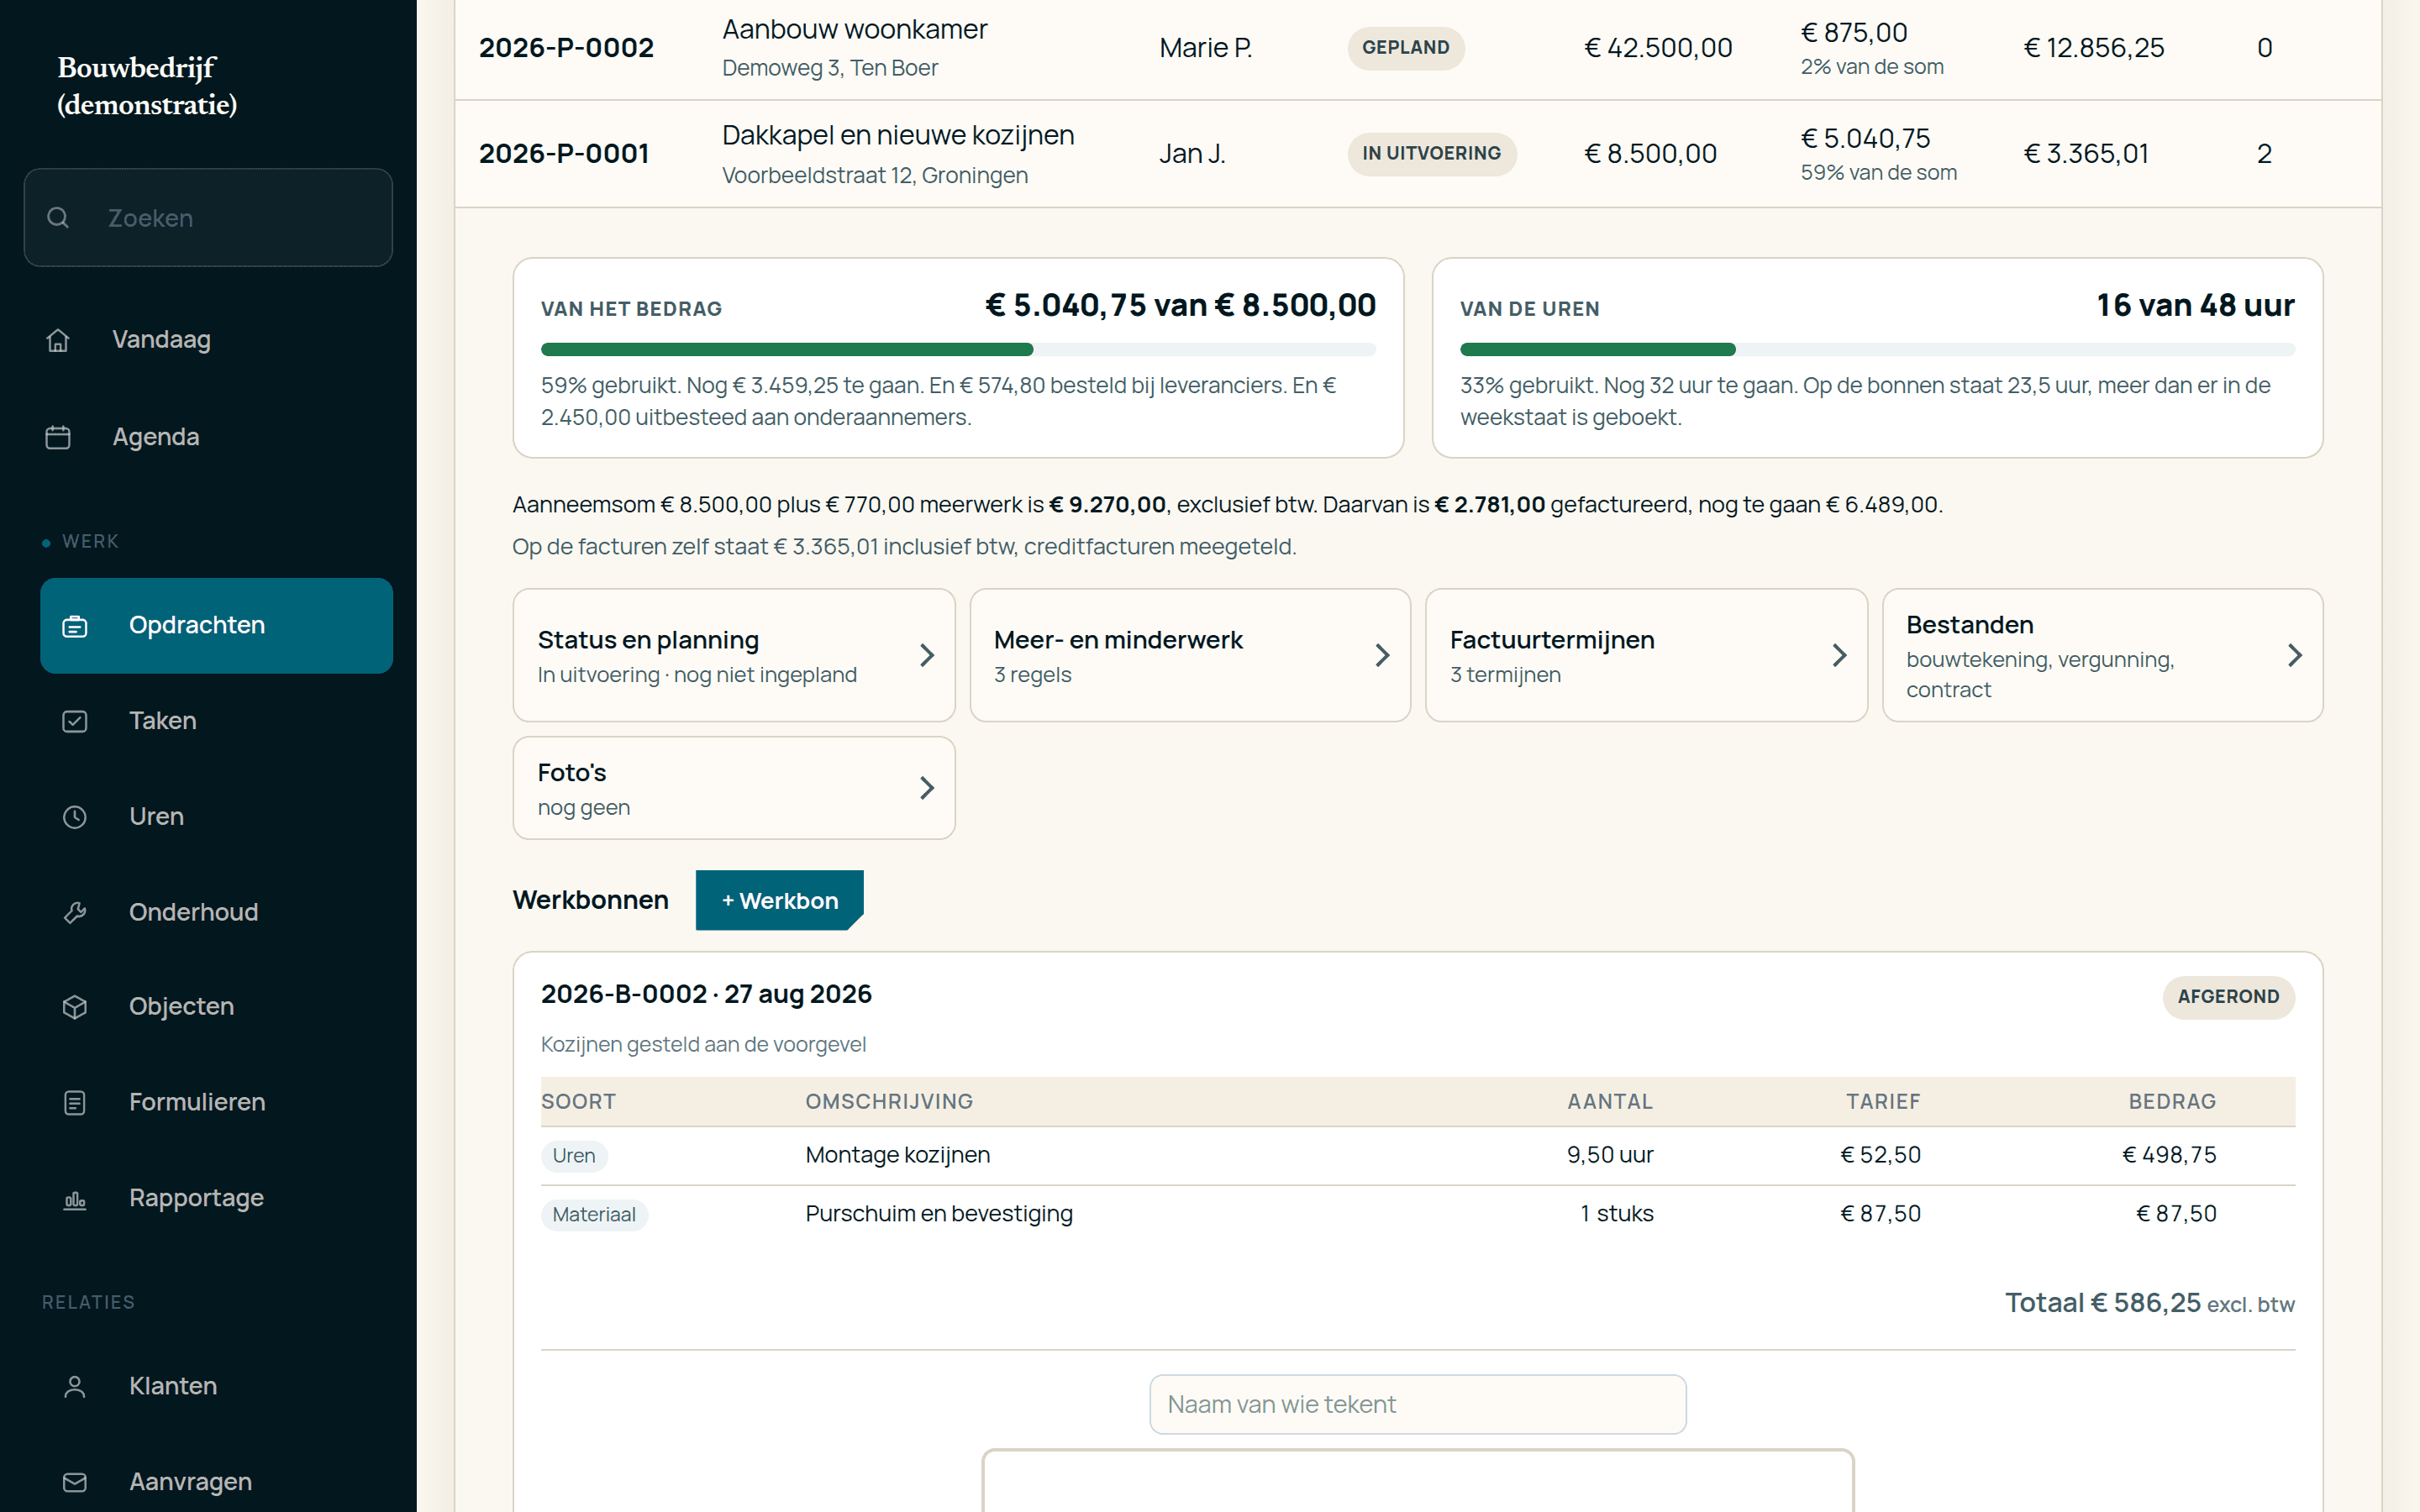Click the Materiaal tag in werkbon table

point(594,1214)
